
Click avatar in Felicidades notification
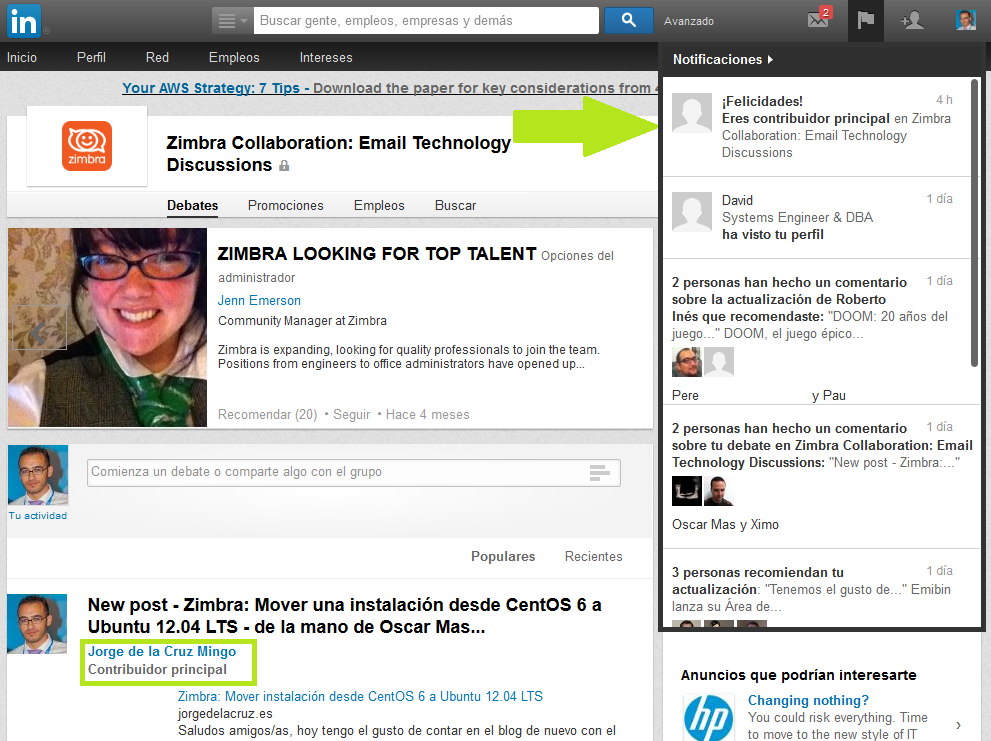coord(692,113)
